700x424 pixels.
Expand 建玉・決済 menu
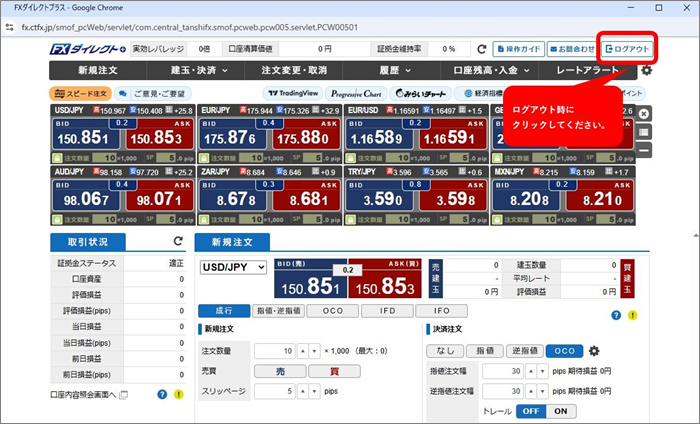(x=199, y=71)
